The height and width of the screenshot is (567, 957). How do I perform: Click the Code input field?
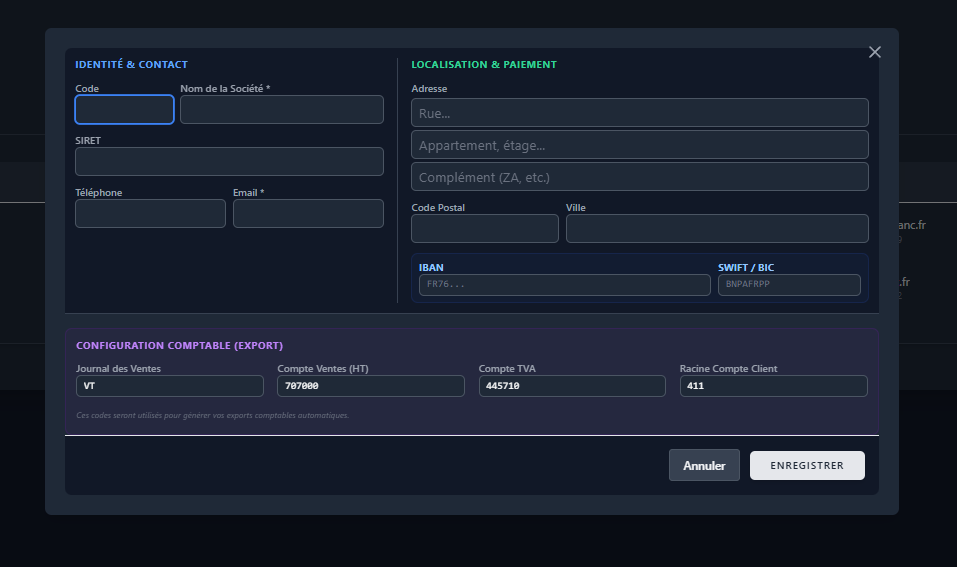[x=125, y=110]
